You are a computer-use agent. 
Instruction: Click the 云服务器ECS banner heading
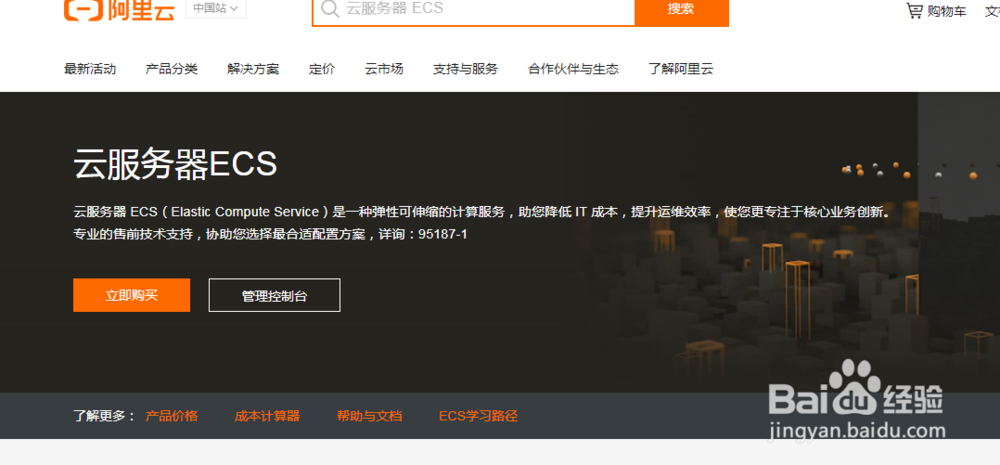point(175,164)
